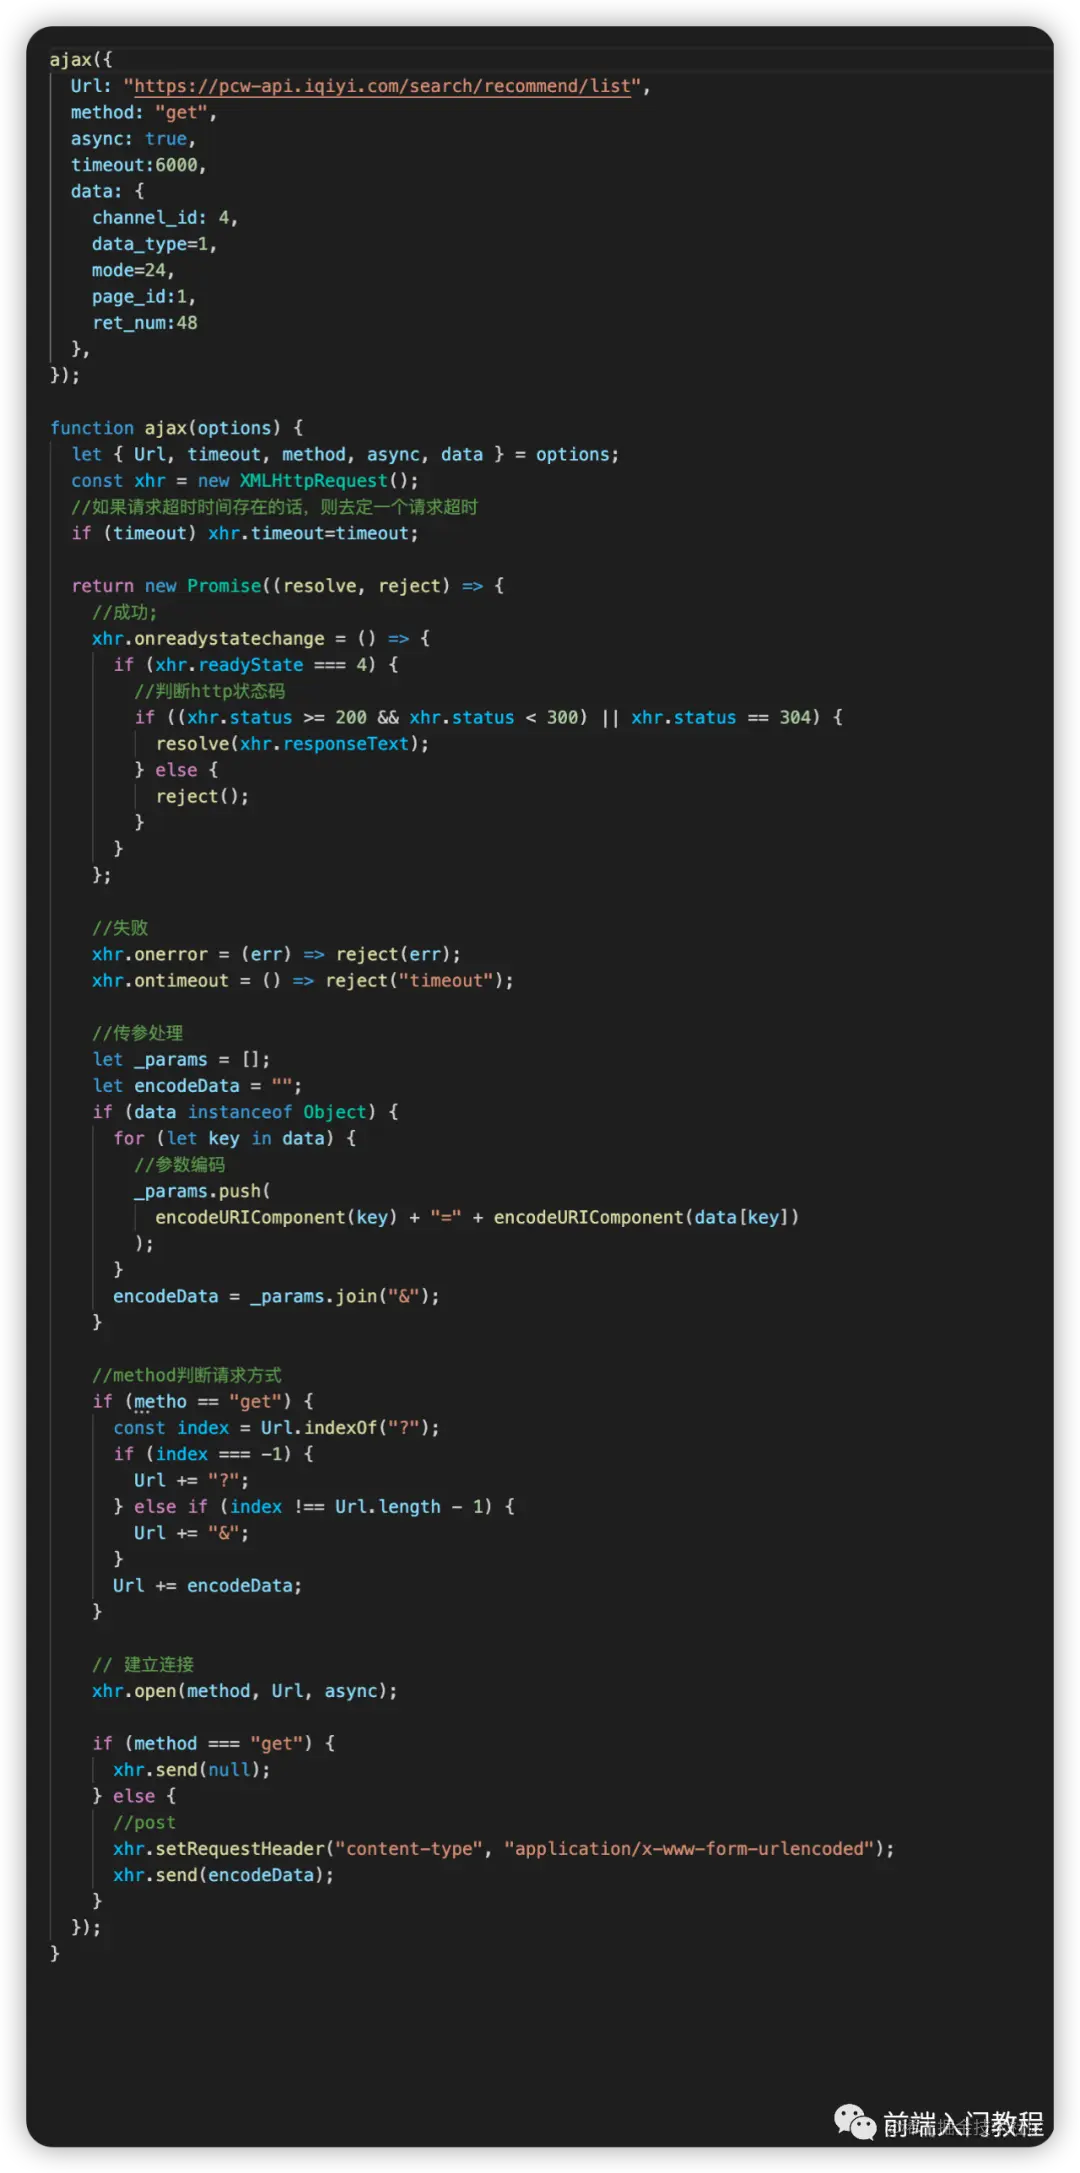This screenshot has width=1080, height=2173.
Task: Click 'resolve(xhr.responseText);'
Action: click(292, 744)
